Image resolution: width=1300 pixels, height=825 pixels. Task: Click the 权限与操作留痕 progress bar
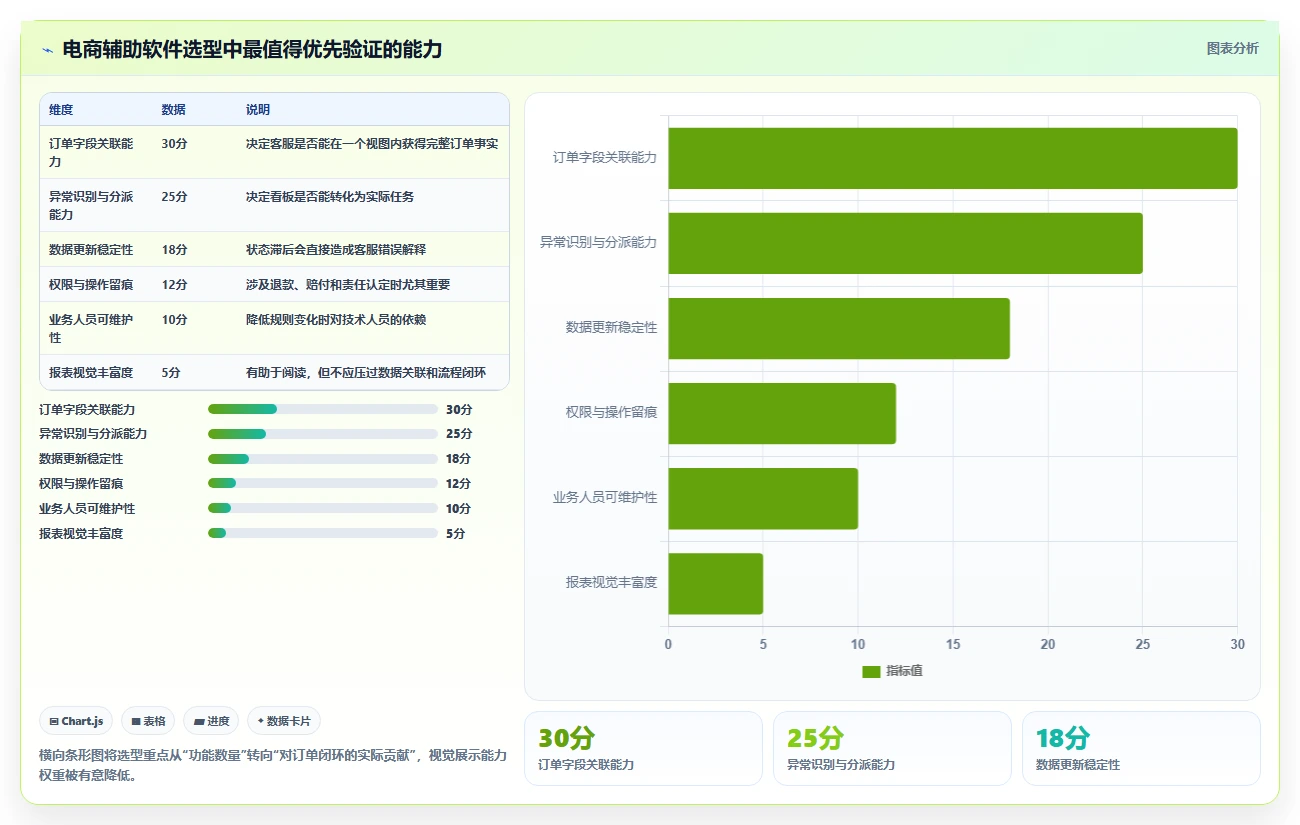323,483
